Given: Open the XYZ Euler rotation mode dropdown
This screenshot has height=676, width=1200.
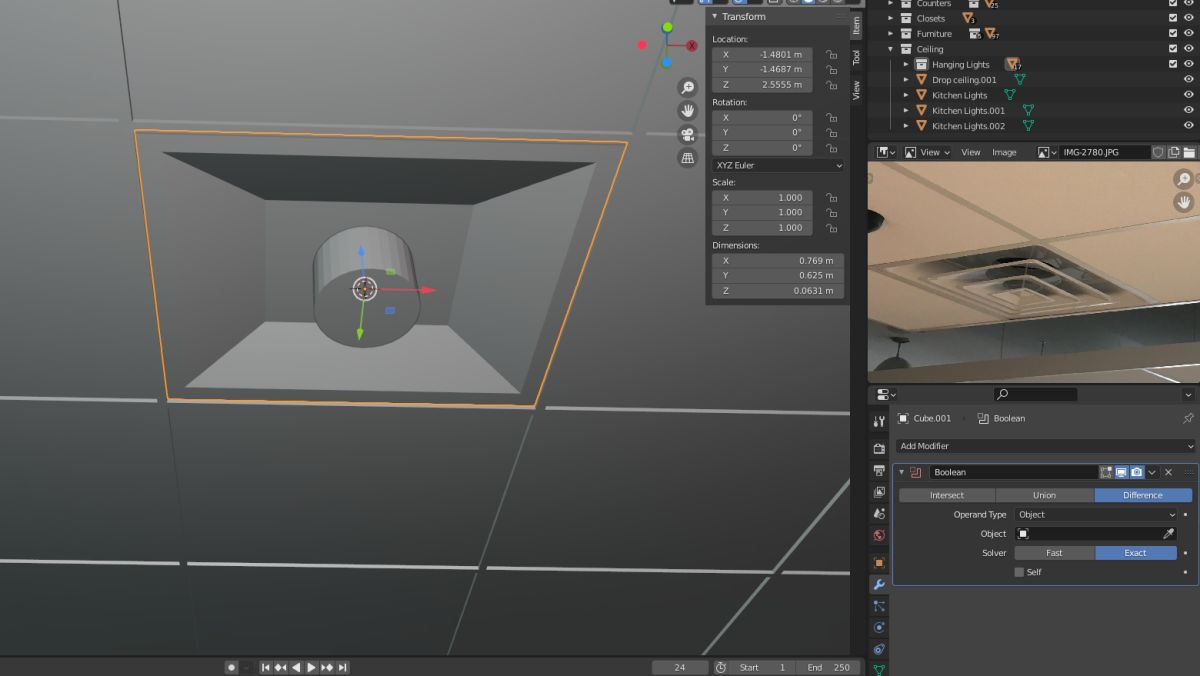Looking at the screenshot, I should tap(777, 166).
